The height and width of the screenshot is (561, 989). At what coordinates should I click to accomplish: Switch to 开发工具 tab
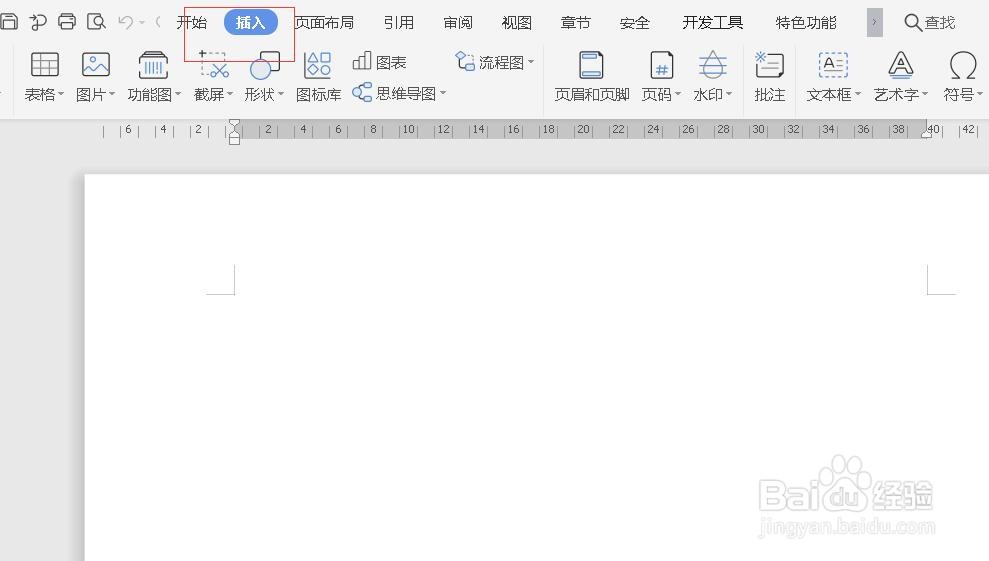pos(713,23)
